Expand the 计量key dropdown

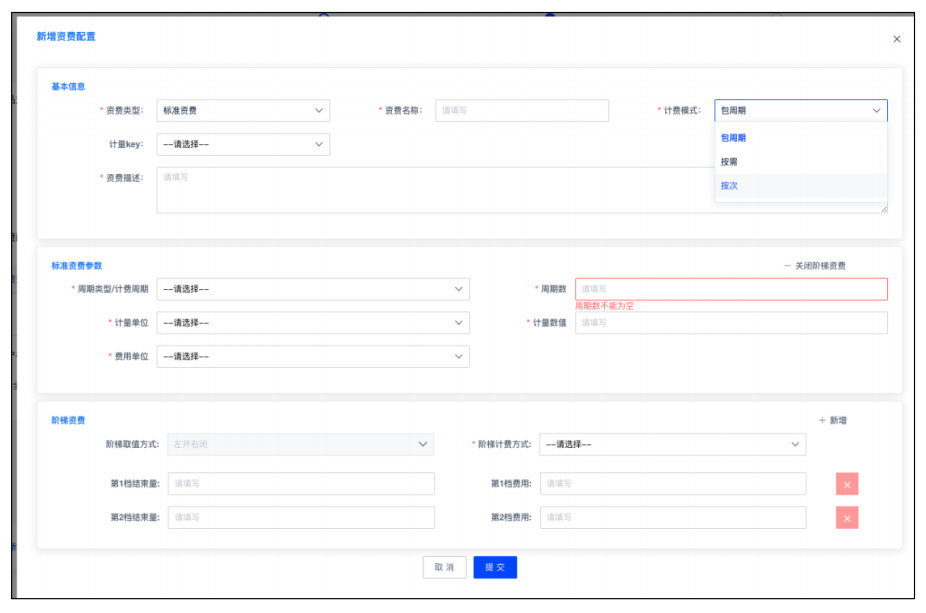(x=243, y=144)
